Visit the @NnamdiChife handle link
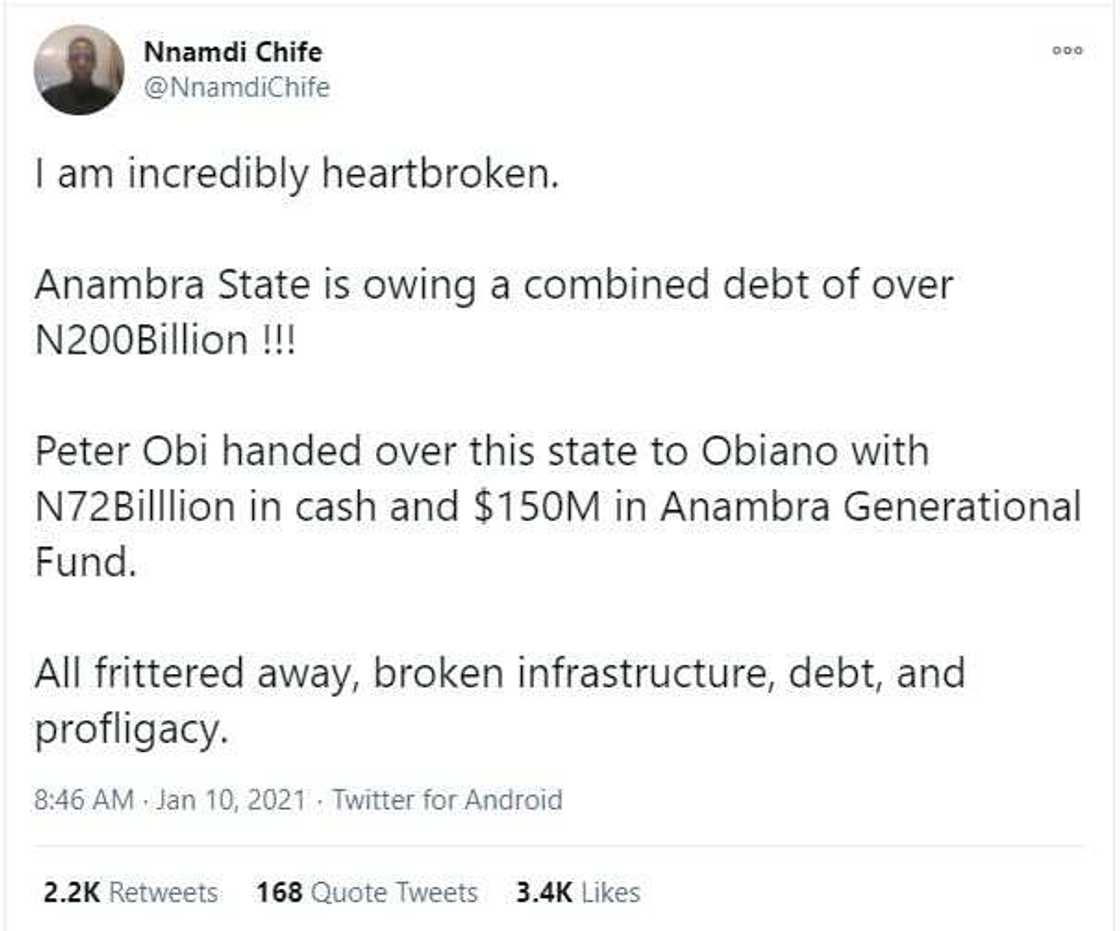 237,87
